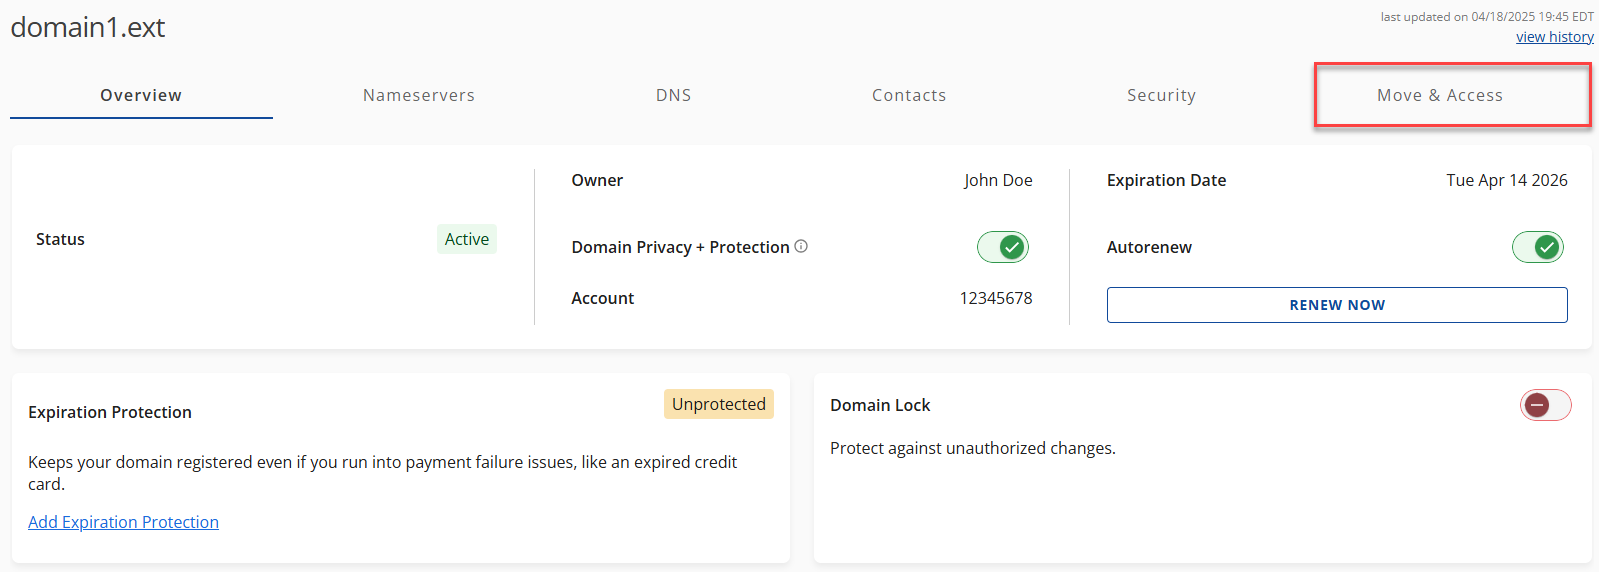Disable the Domain Privacy + Protection toggle
This screenshot has width=1599, height=572.
1002,247
